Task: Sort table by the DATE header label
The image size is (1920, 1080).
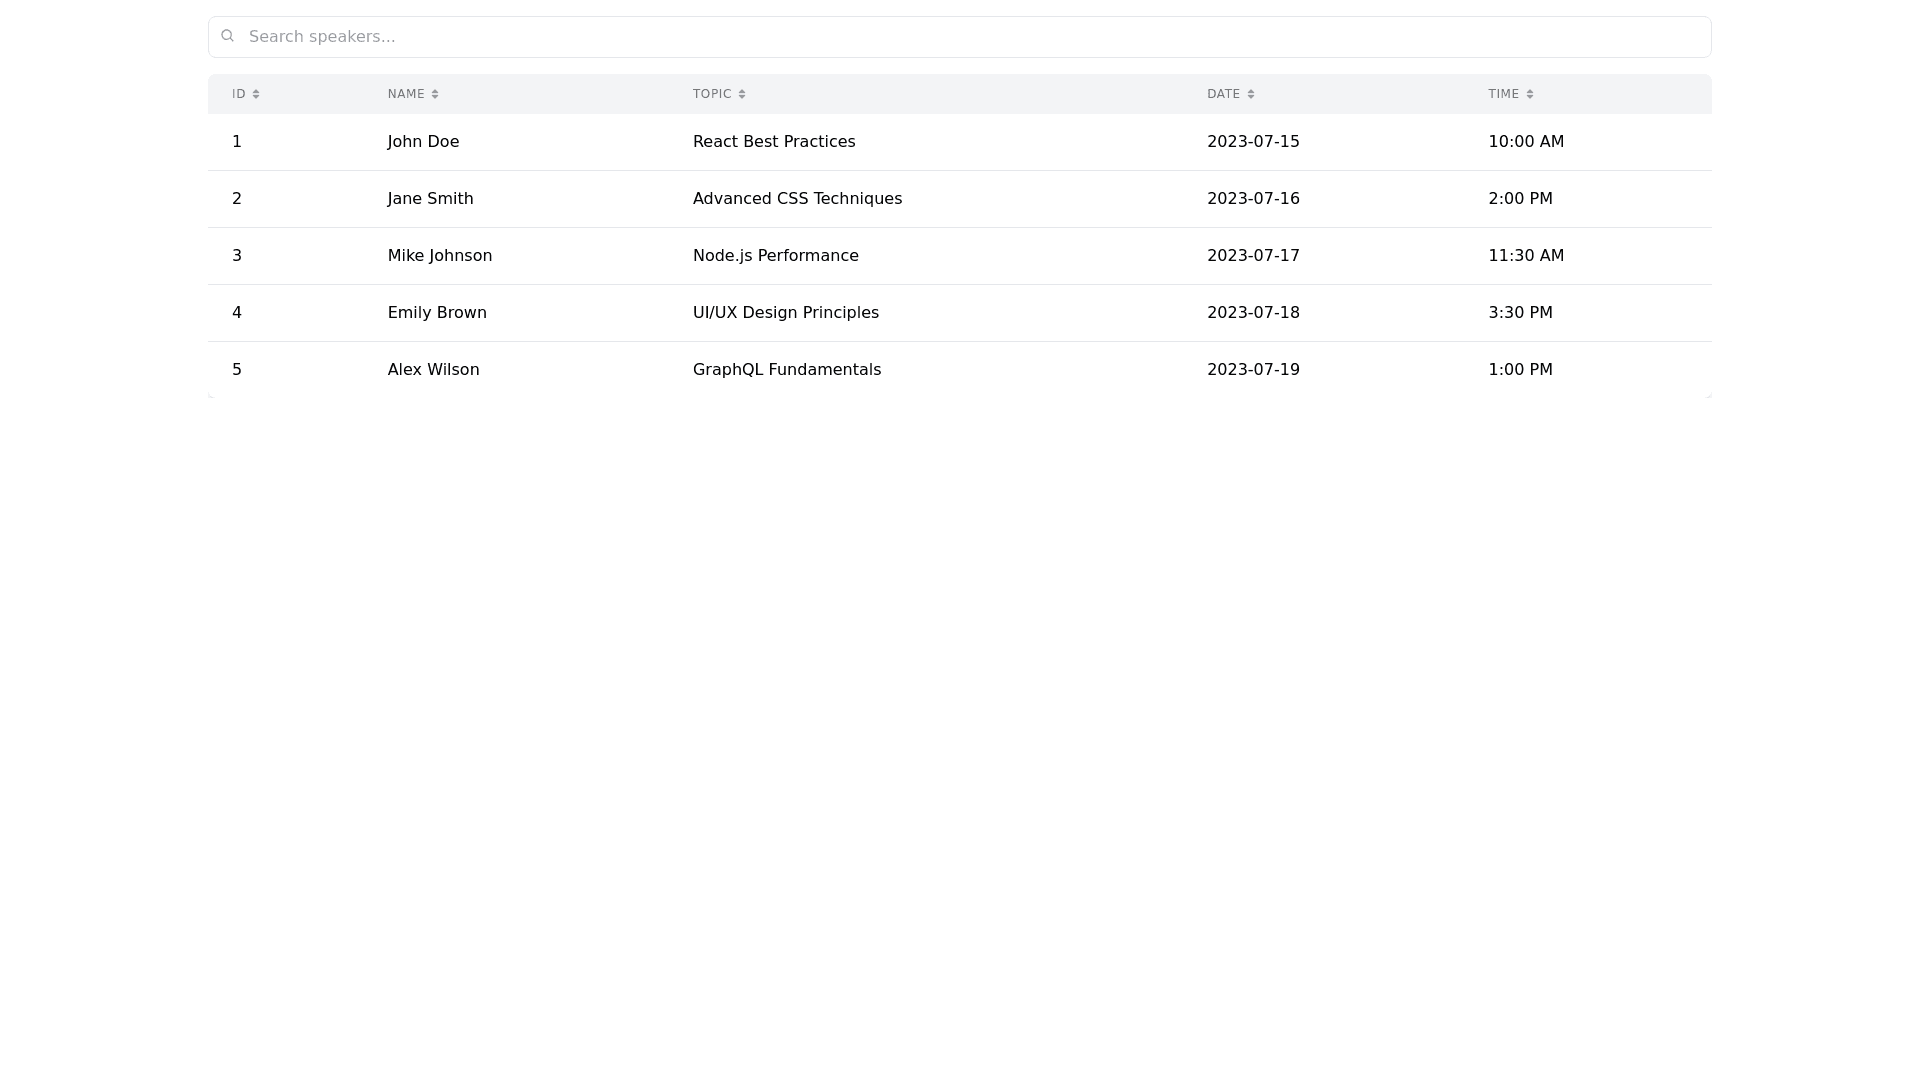Action: pyautogui.click(x=1223, y=94)
